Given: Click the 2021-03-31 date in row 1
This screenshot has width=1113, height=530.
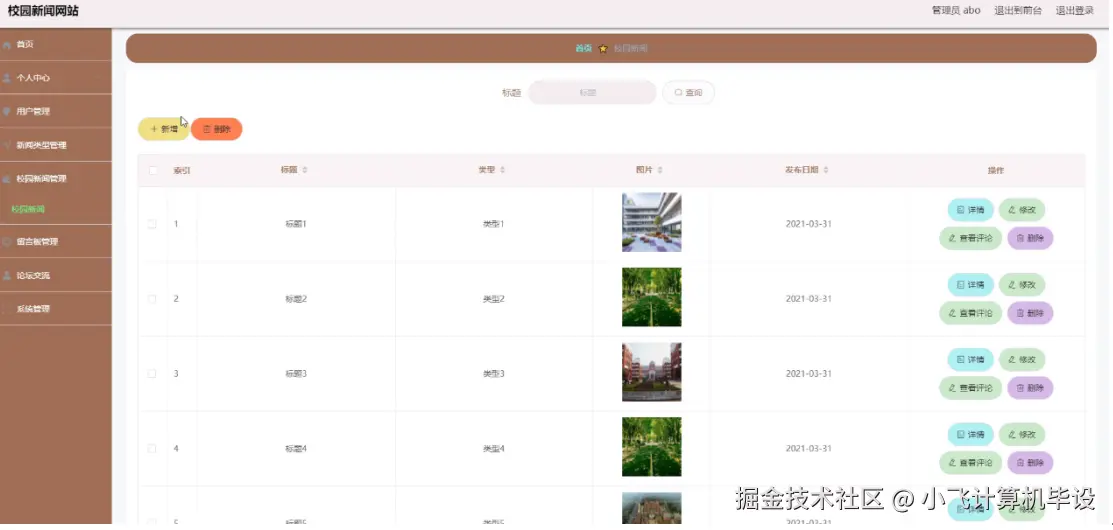Looking at the screenshot, I should [808, 224].
